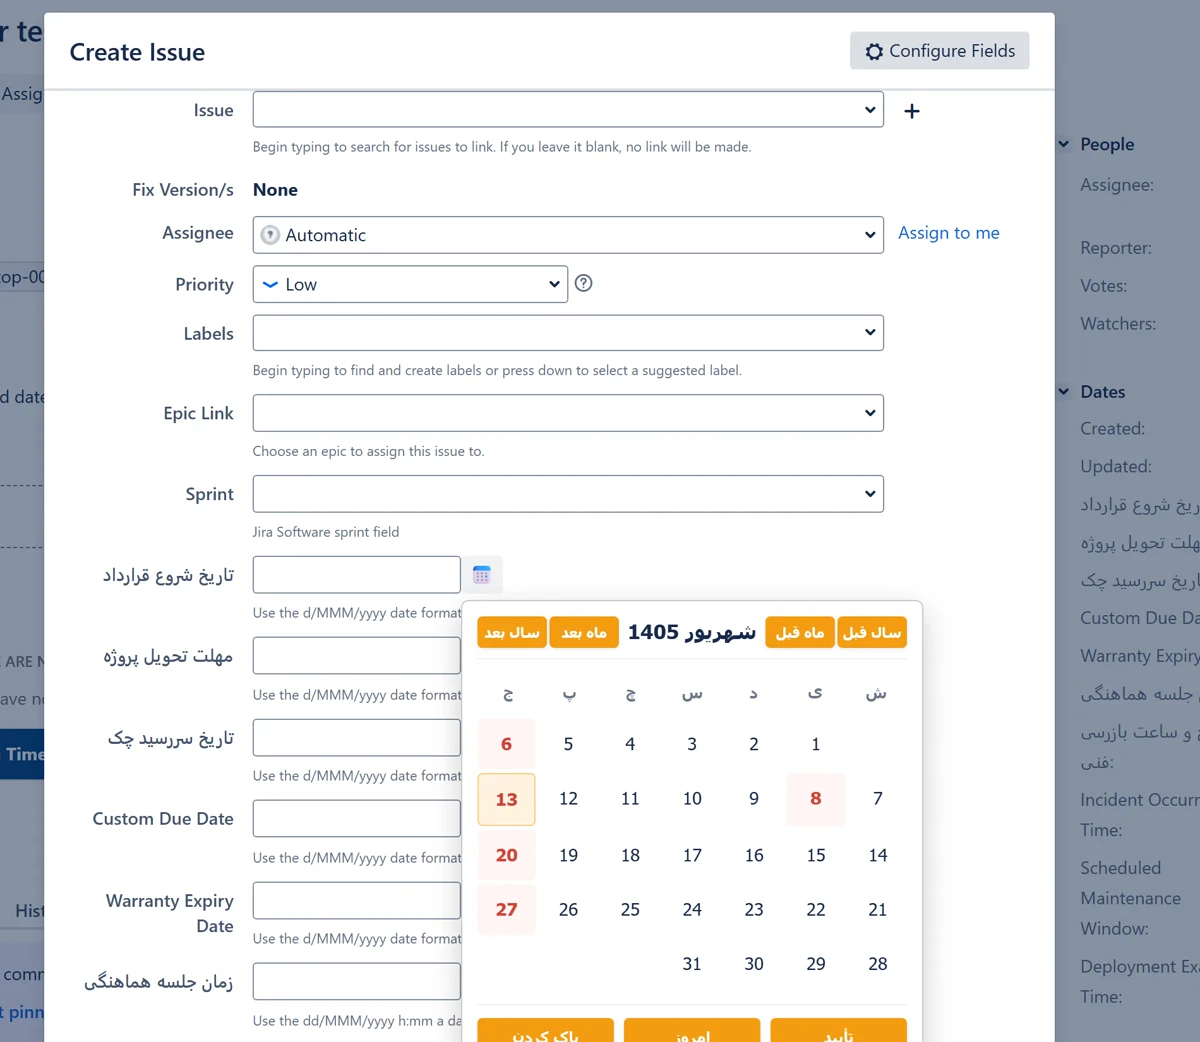Select day 24 in the calendar
Viewport: 1200px width, 1042px height.
[x=692, y=909]
